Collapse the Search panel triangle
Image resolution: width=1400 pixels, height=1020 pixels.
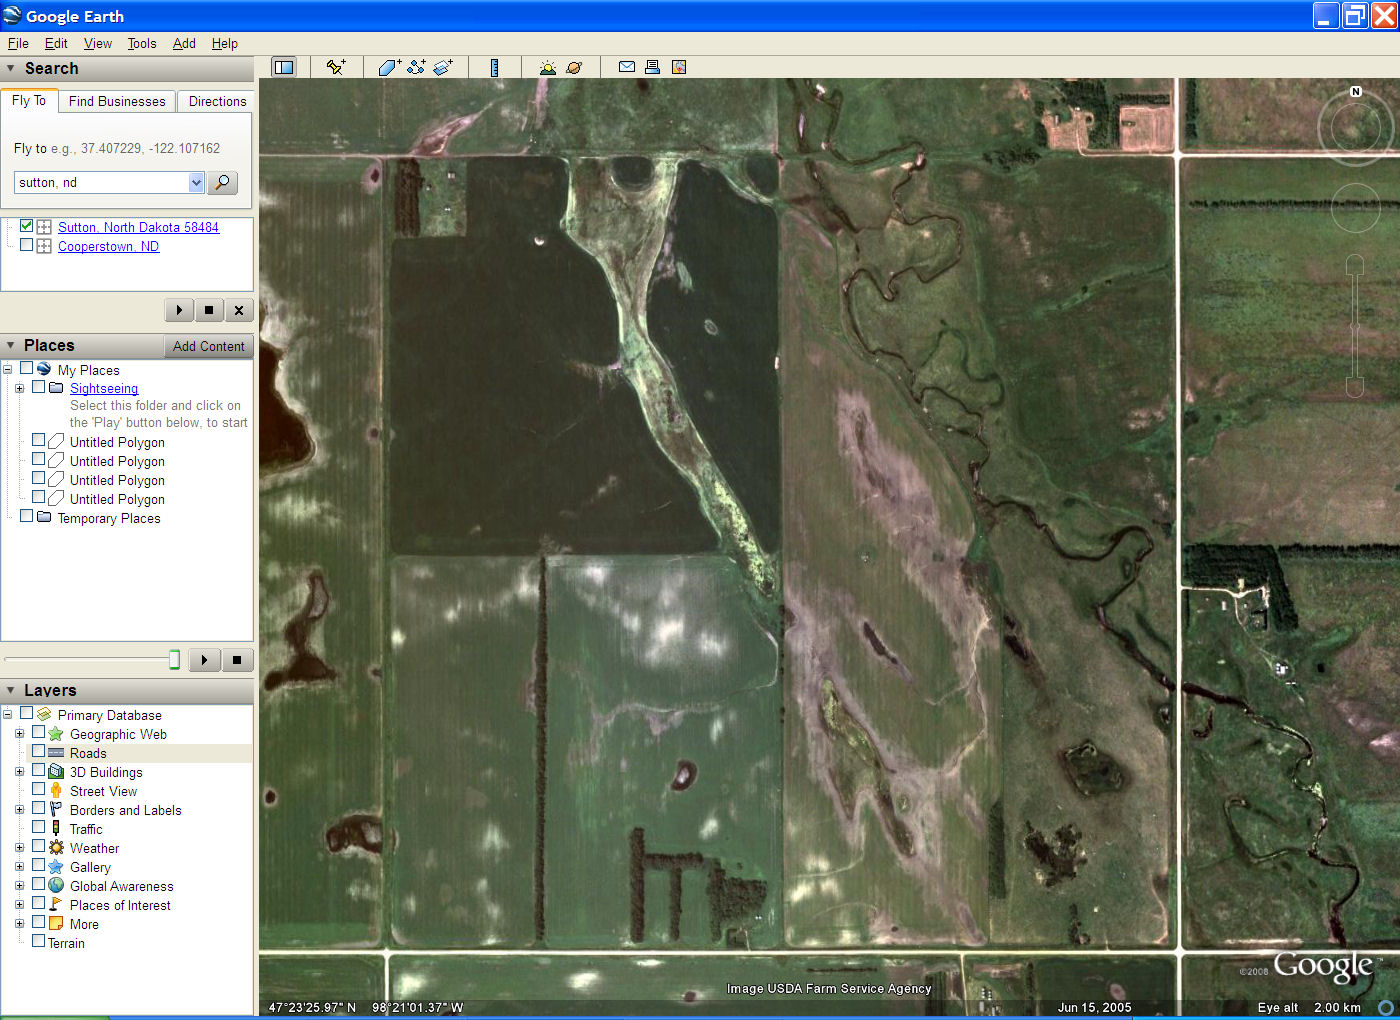click(11, 68)
